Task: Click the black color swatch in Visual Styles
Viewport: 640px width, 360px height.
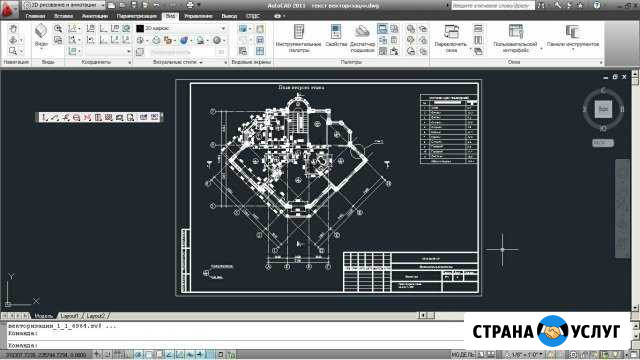Action: click(x=140, y=29)
